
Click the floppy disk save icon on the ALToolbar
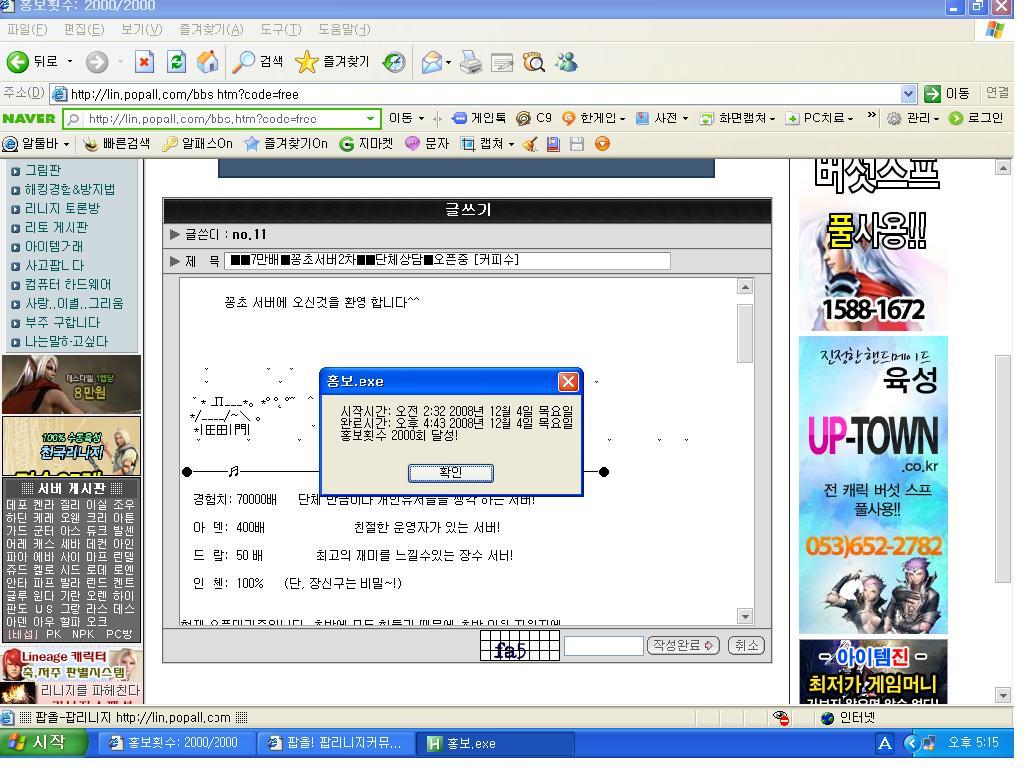coord(577,144)
